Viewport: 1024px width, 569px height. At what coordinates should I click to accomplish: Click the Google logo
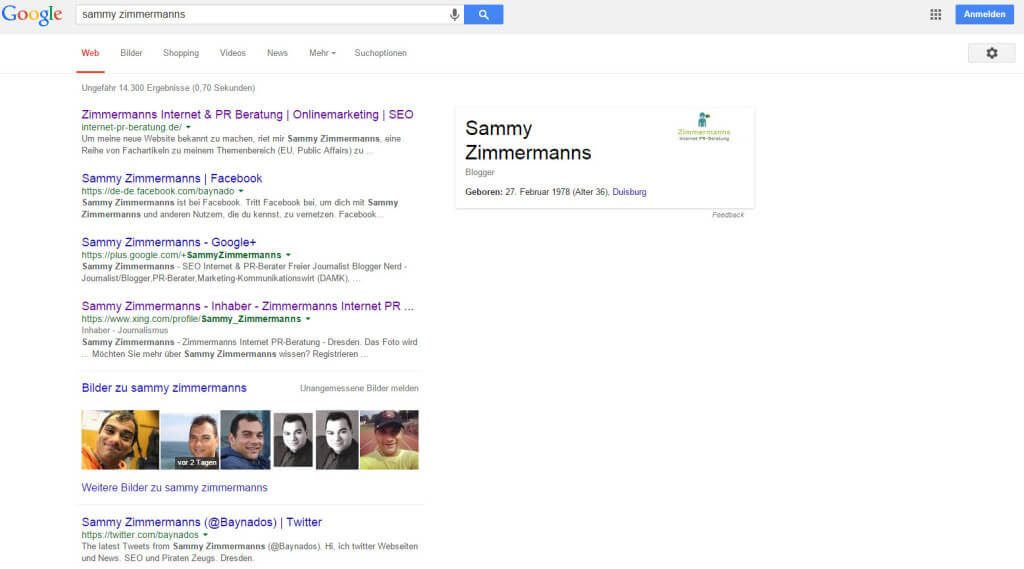coord(31,14)
